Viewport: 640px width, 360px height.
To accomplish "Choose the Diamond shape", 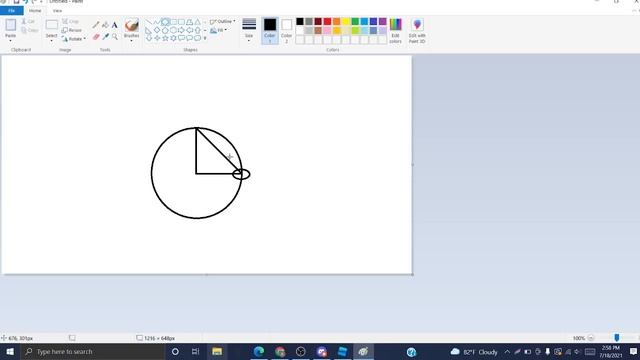I will pyautogui.click(x=157, y=30).
